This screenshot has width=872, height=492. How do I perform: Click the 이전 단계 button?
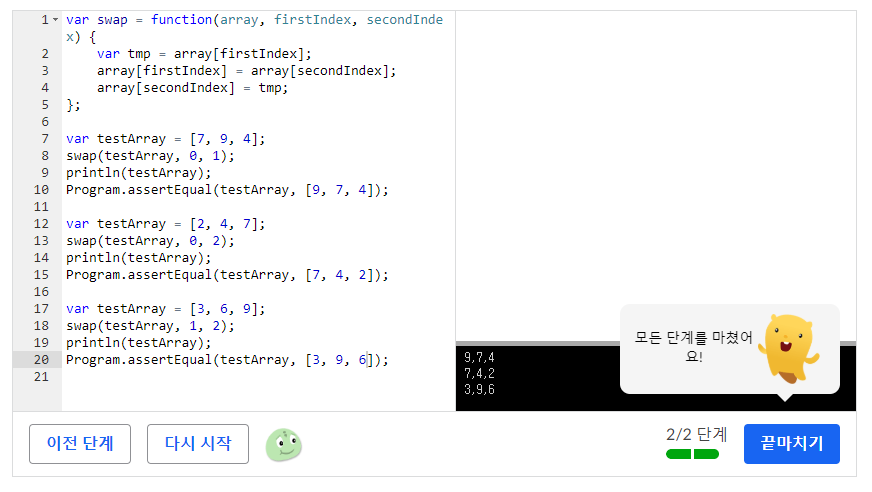(x=80, y=444)
